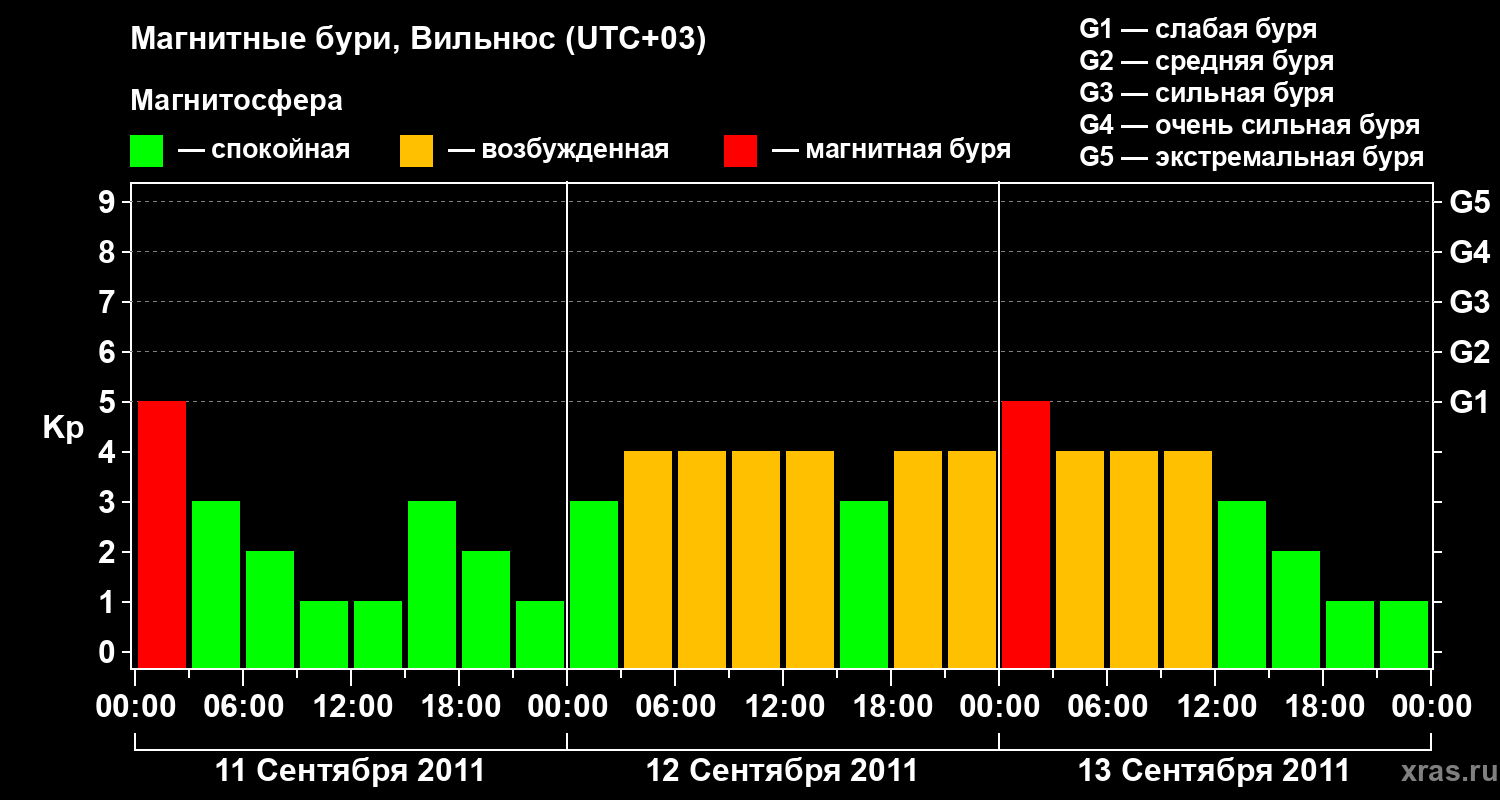This screenshot has height=800, width=1500.
Task: Click the 21:00–00:00 yellow bar on 12 September
Action: 972,560
